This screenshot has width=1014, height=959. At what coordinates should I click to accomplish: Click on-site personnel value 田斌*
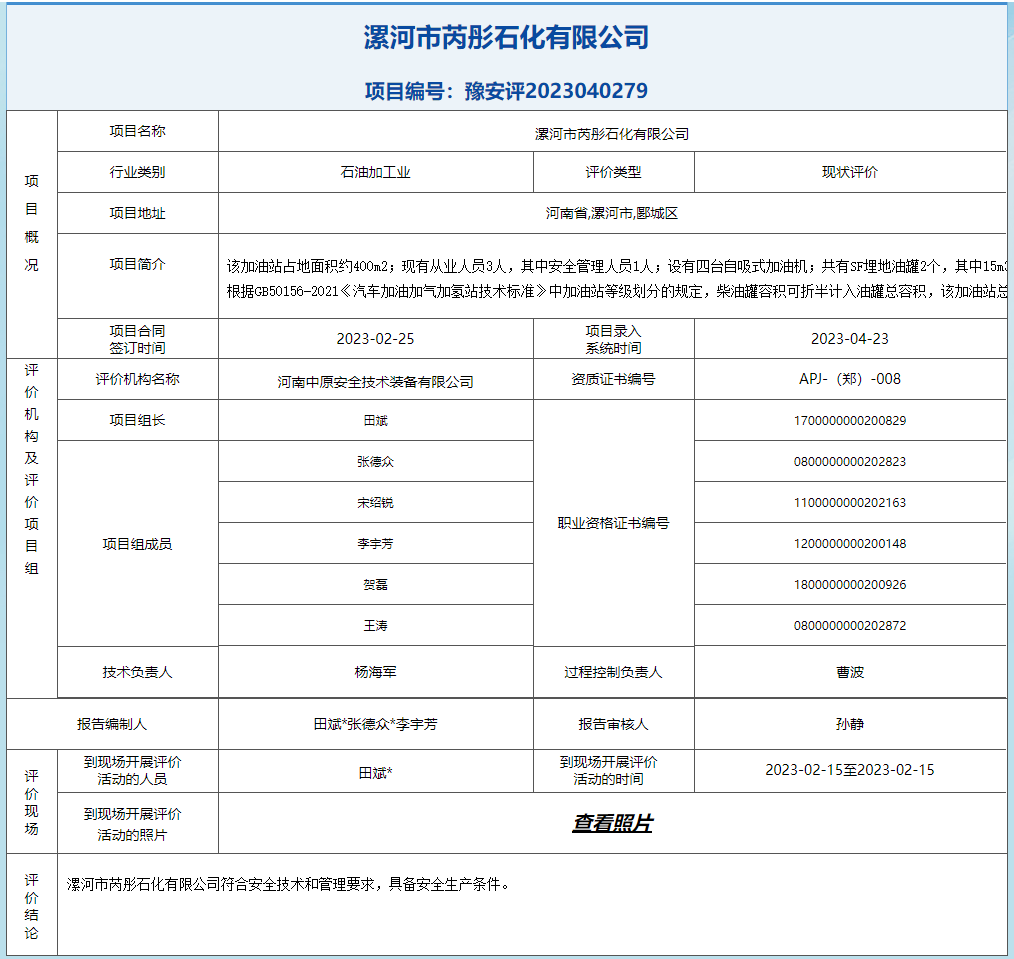point(376,773)
